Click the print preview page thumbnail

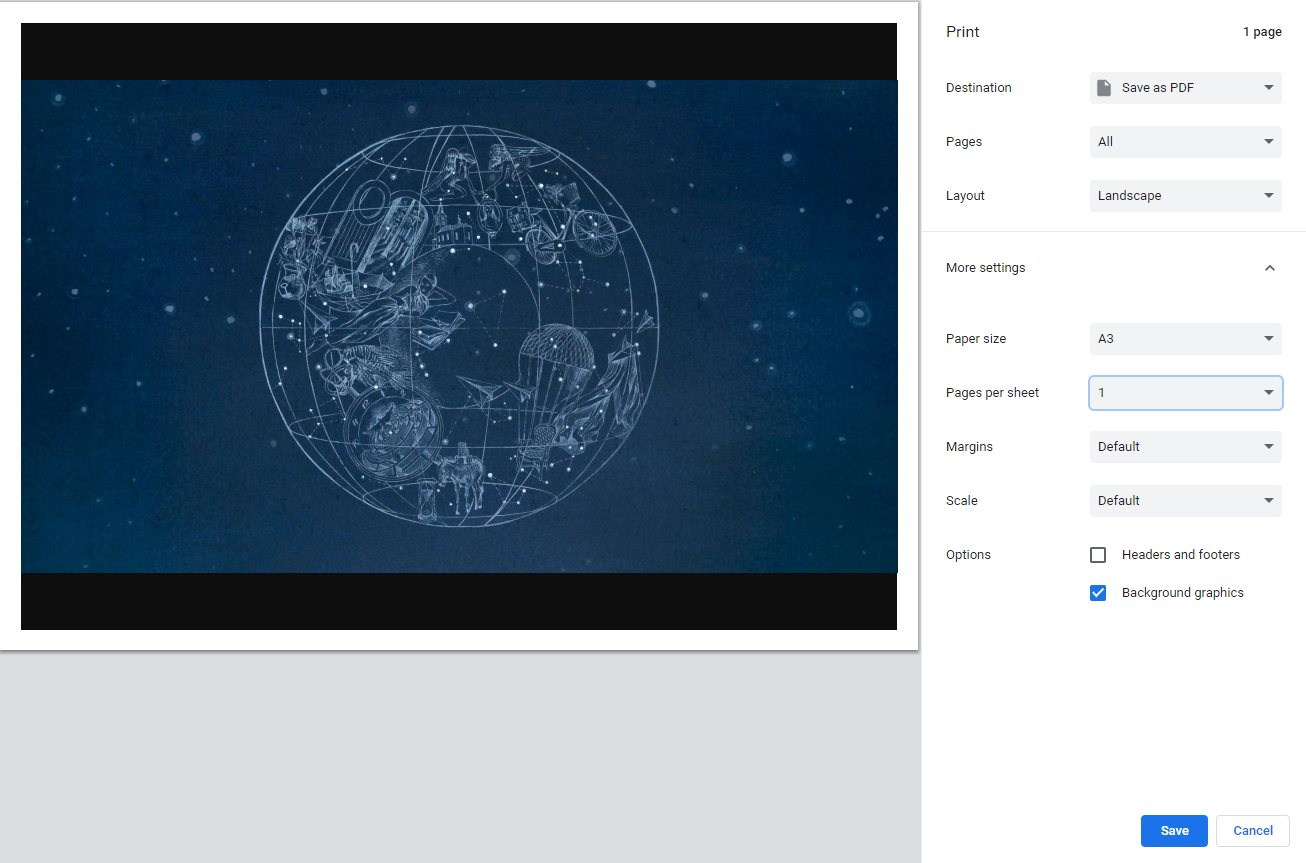coord(459,326)
